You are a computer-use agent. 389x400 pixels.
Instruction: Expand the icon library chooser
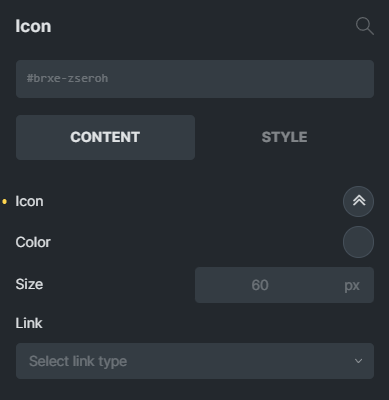pyautogui.click(x=358, y=202)
